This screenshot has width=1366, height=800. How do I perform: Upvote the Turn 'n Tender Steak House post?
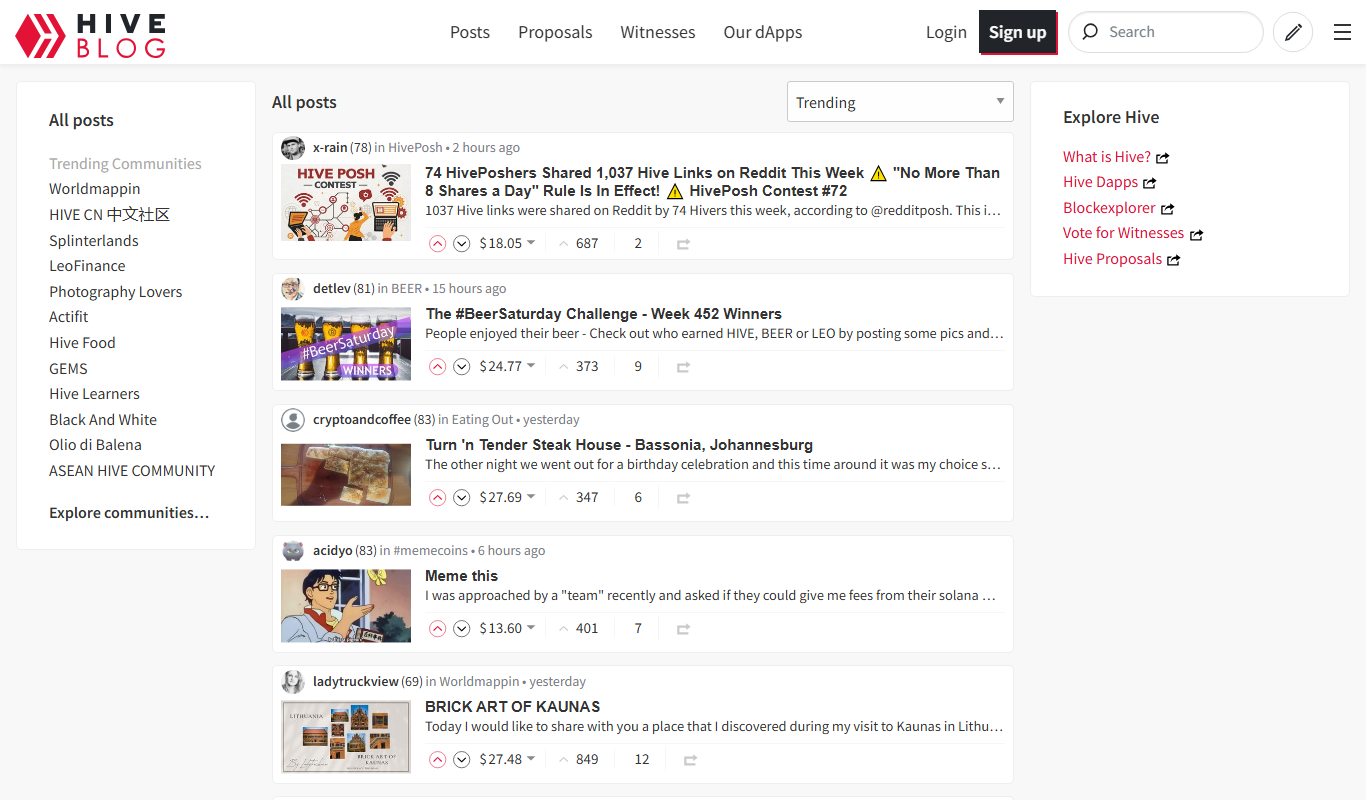[437, 497]
